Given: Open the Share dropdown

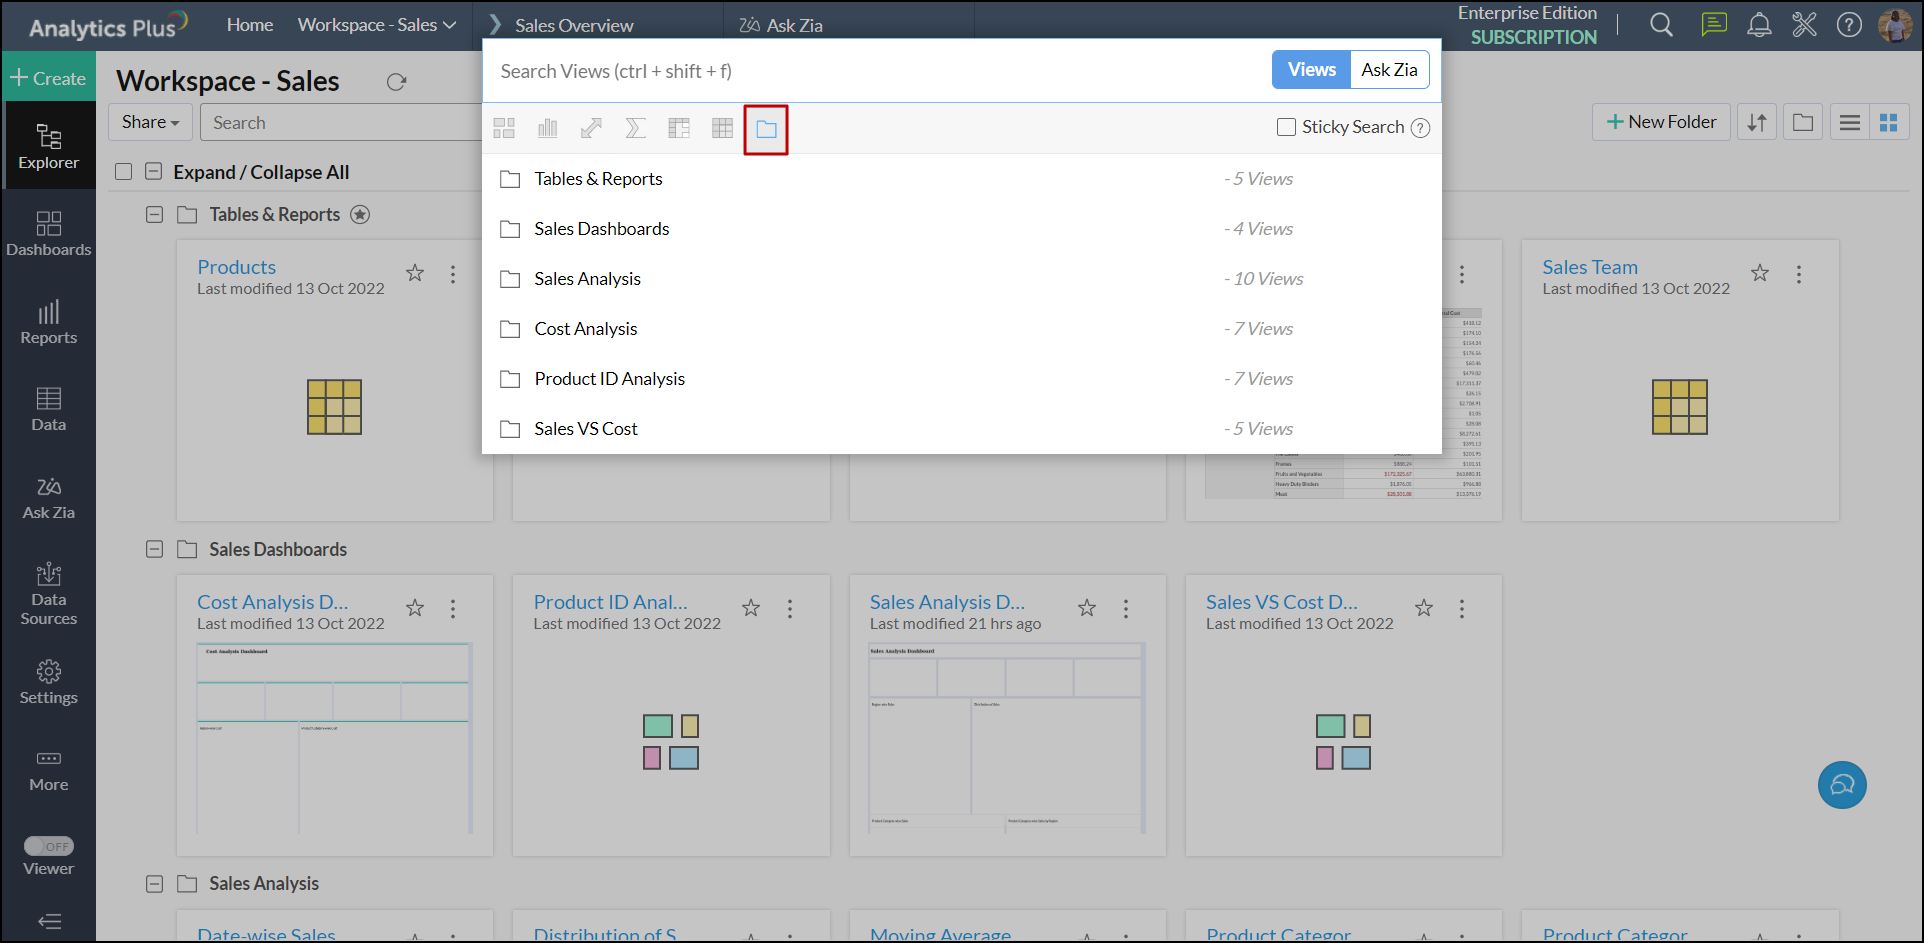Looking at the screenshot, I should tap(150, 122).
